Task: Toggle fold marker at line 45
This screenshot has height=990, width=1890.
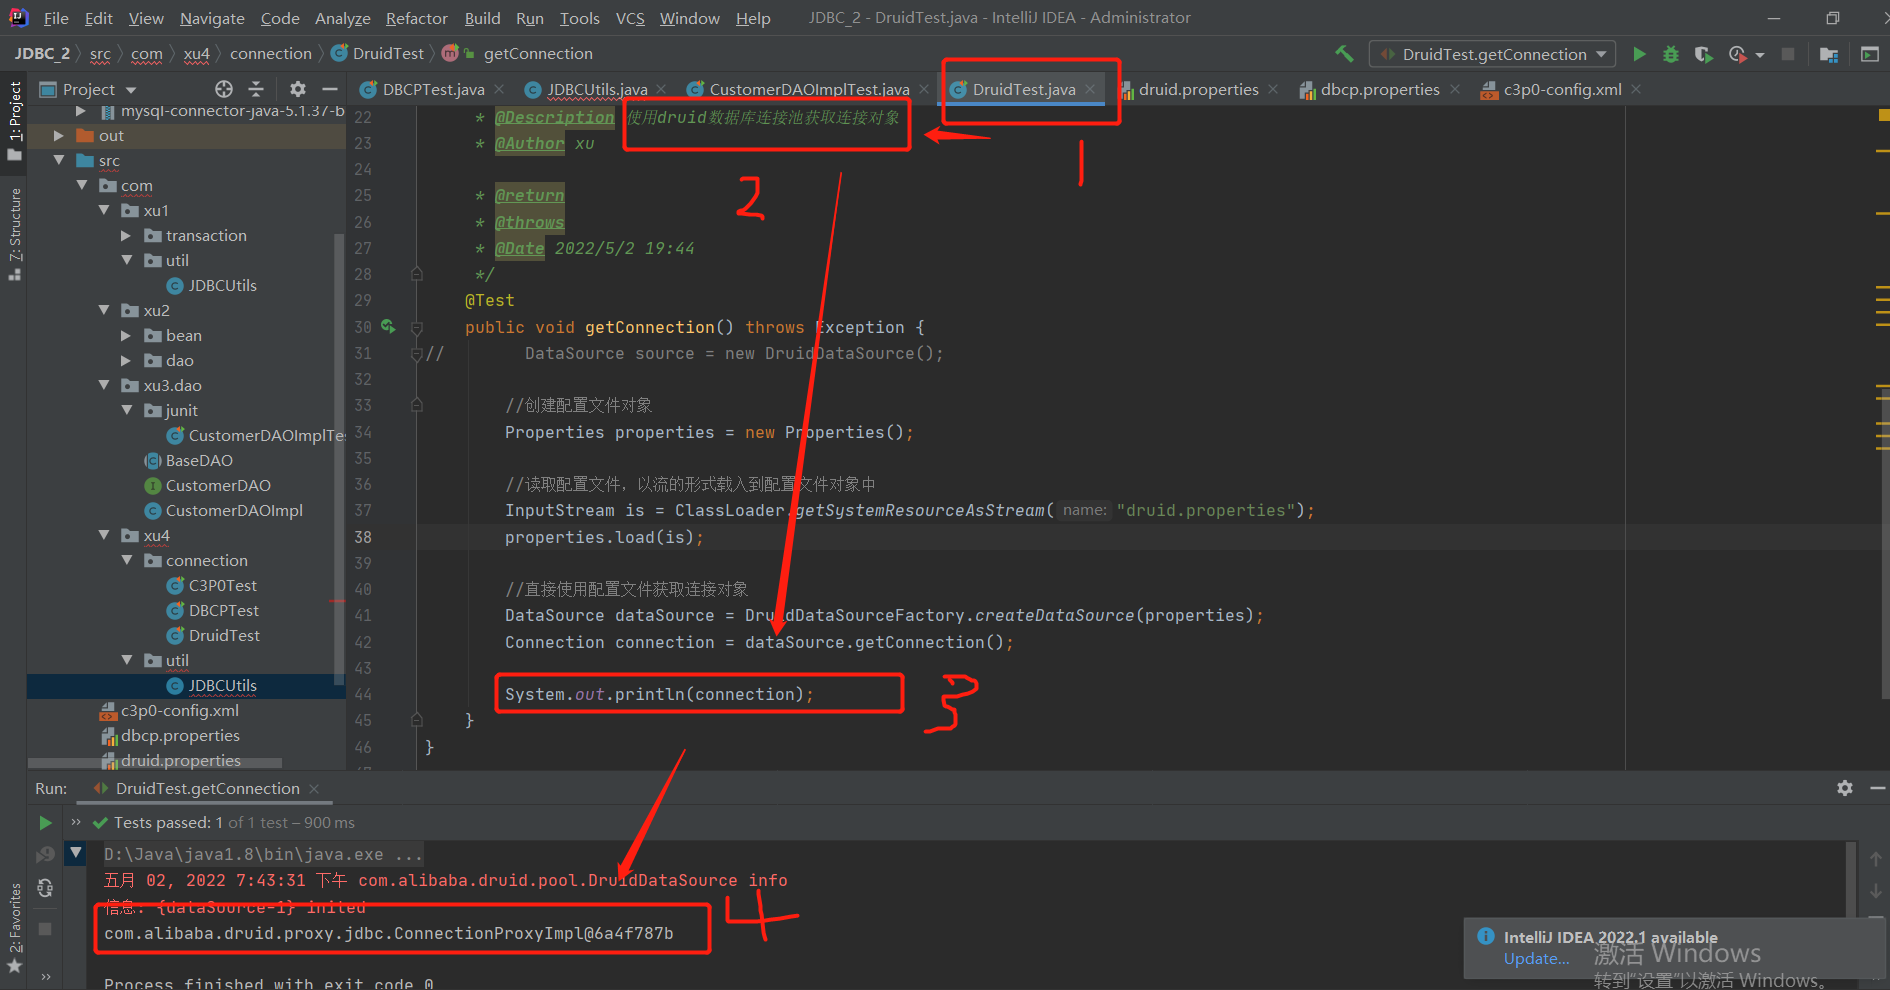Action: 417,720
